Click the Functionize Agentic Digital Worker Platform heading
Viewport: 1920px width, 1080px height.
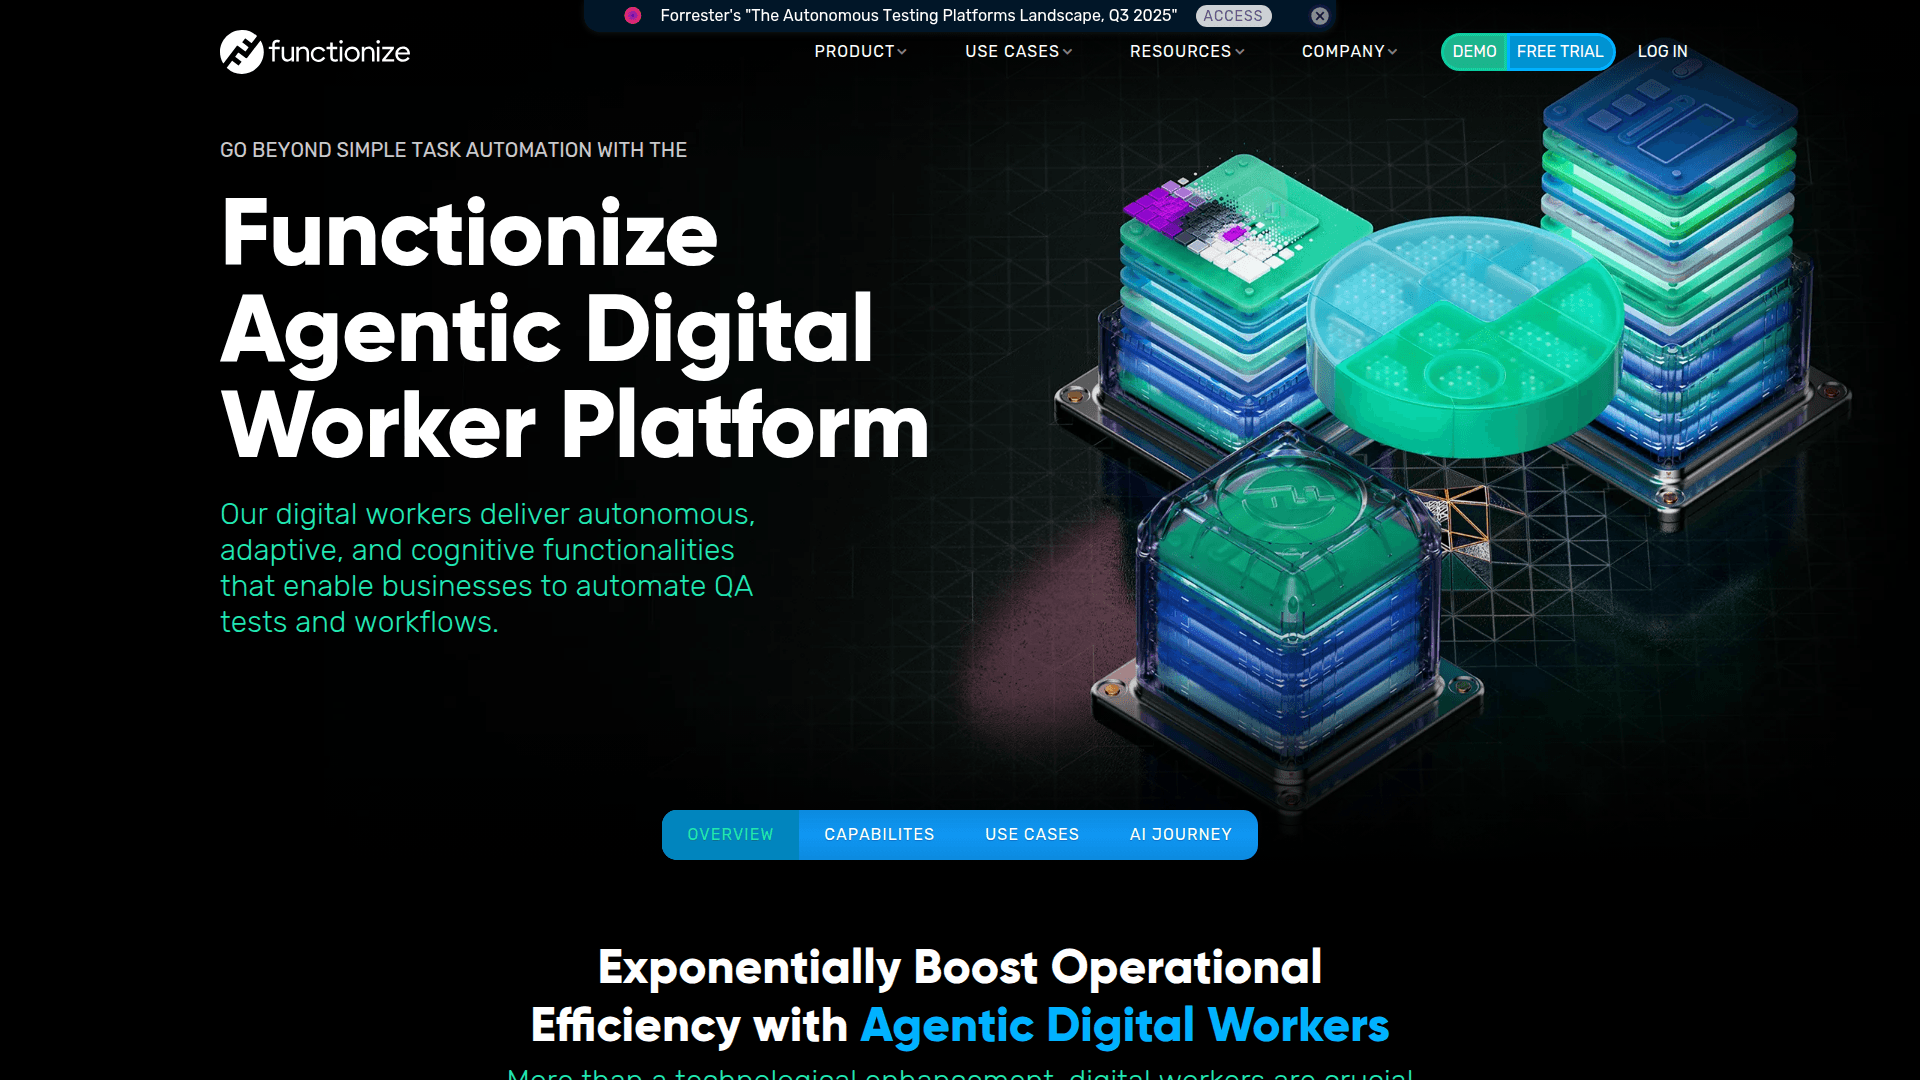574,330
